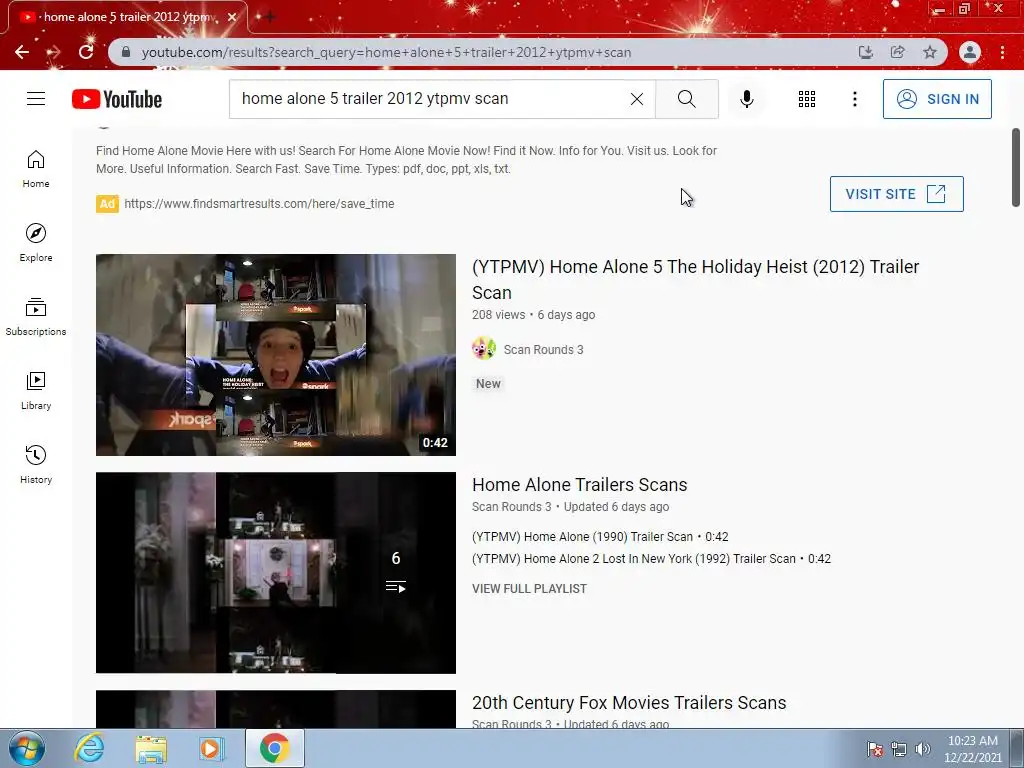Click the lock icon in the address bar
This screenshot has height=768, width=1024.
(126, 52)
